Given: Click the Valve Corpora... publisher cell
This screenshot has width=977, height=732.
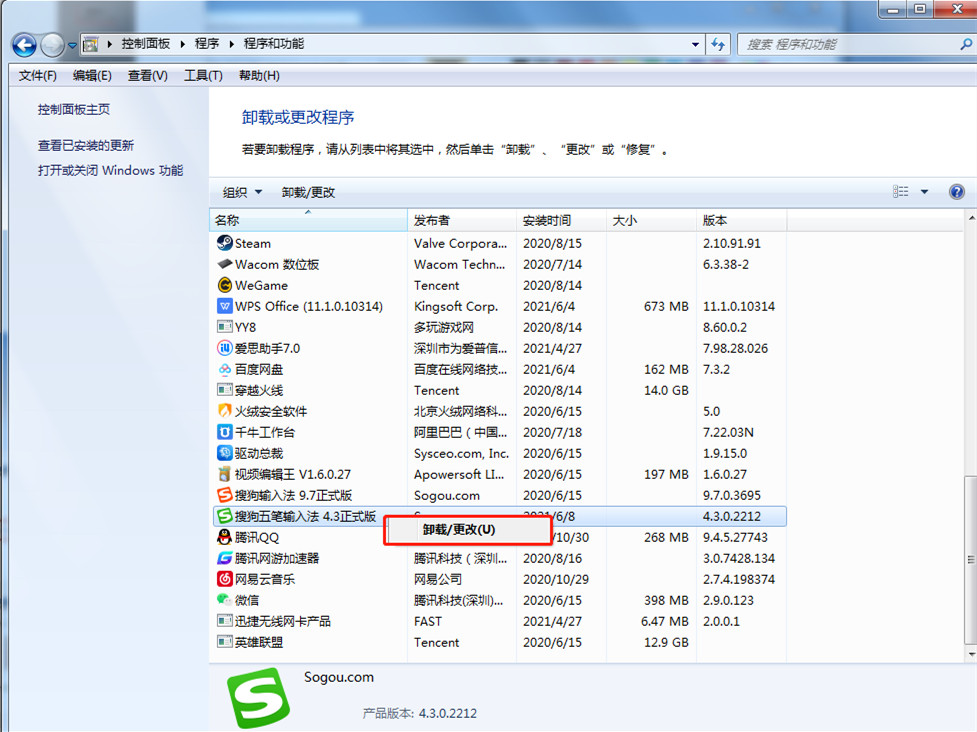Looking at the screenshot, I should click(460, 244).
